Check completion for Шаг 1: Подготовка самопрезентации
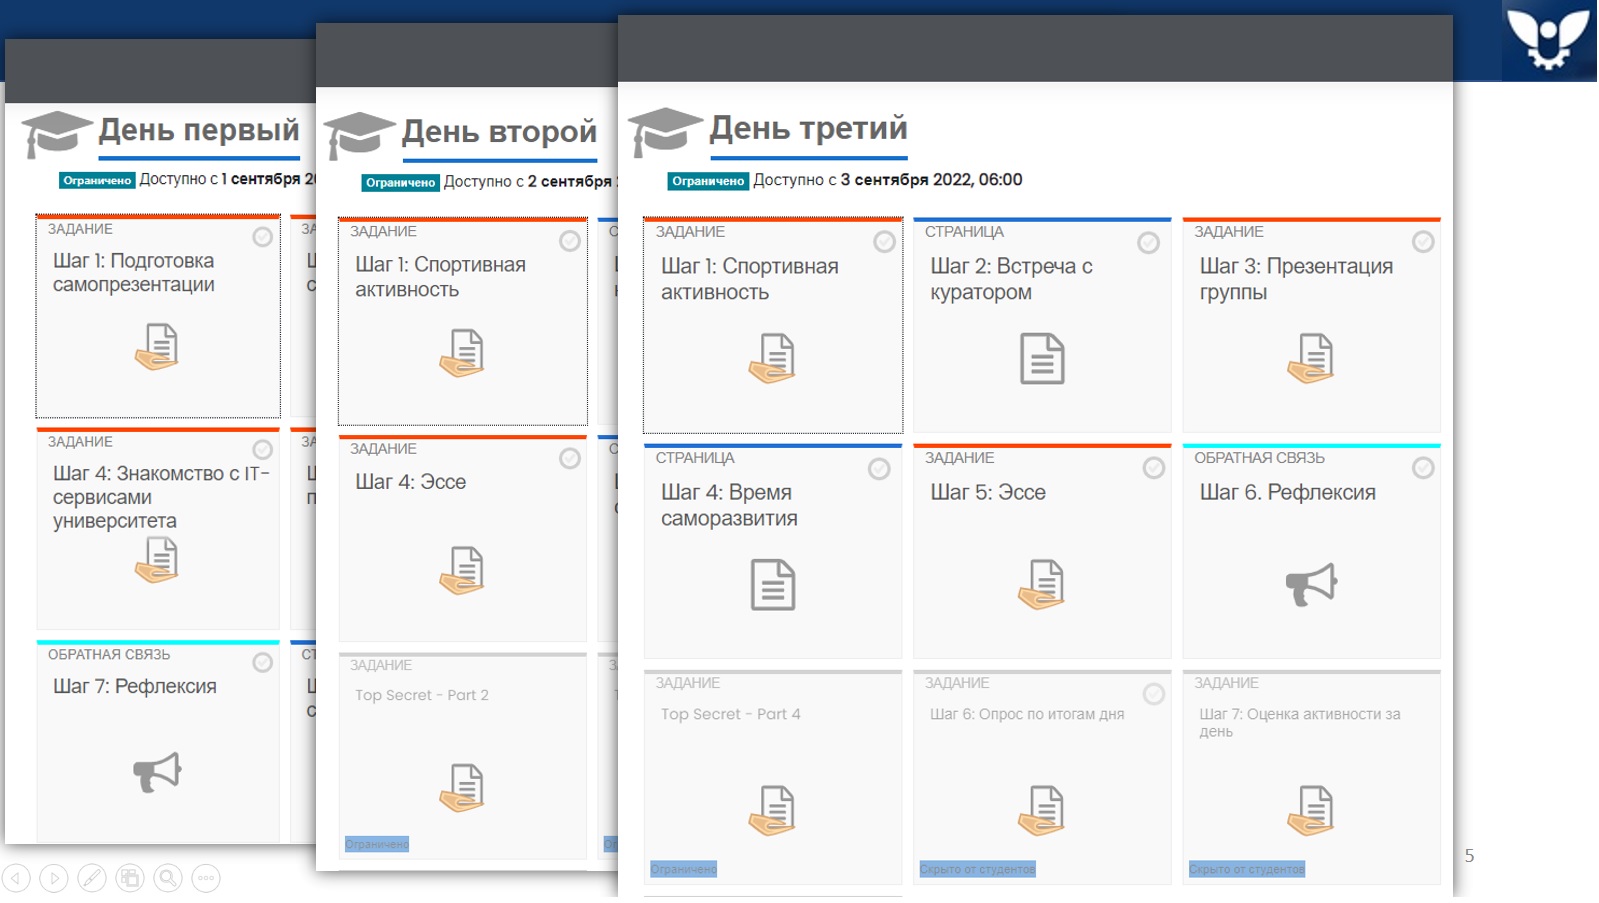The height and width of the screenshot is (903, 1599). [262, 237]
